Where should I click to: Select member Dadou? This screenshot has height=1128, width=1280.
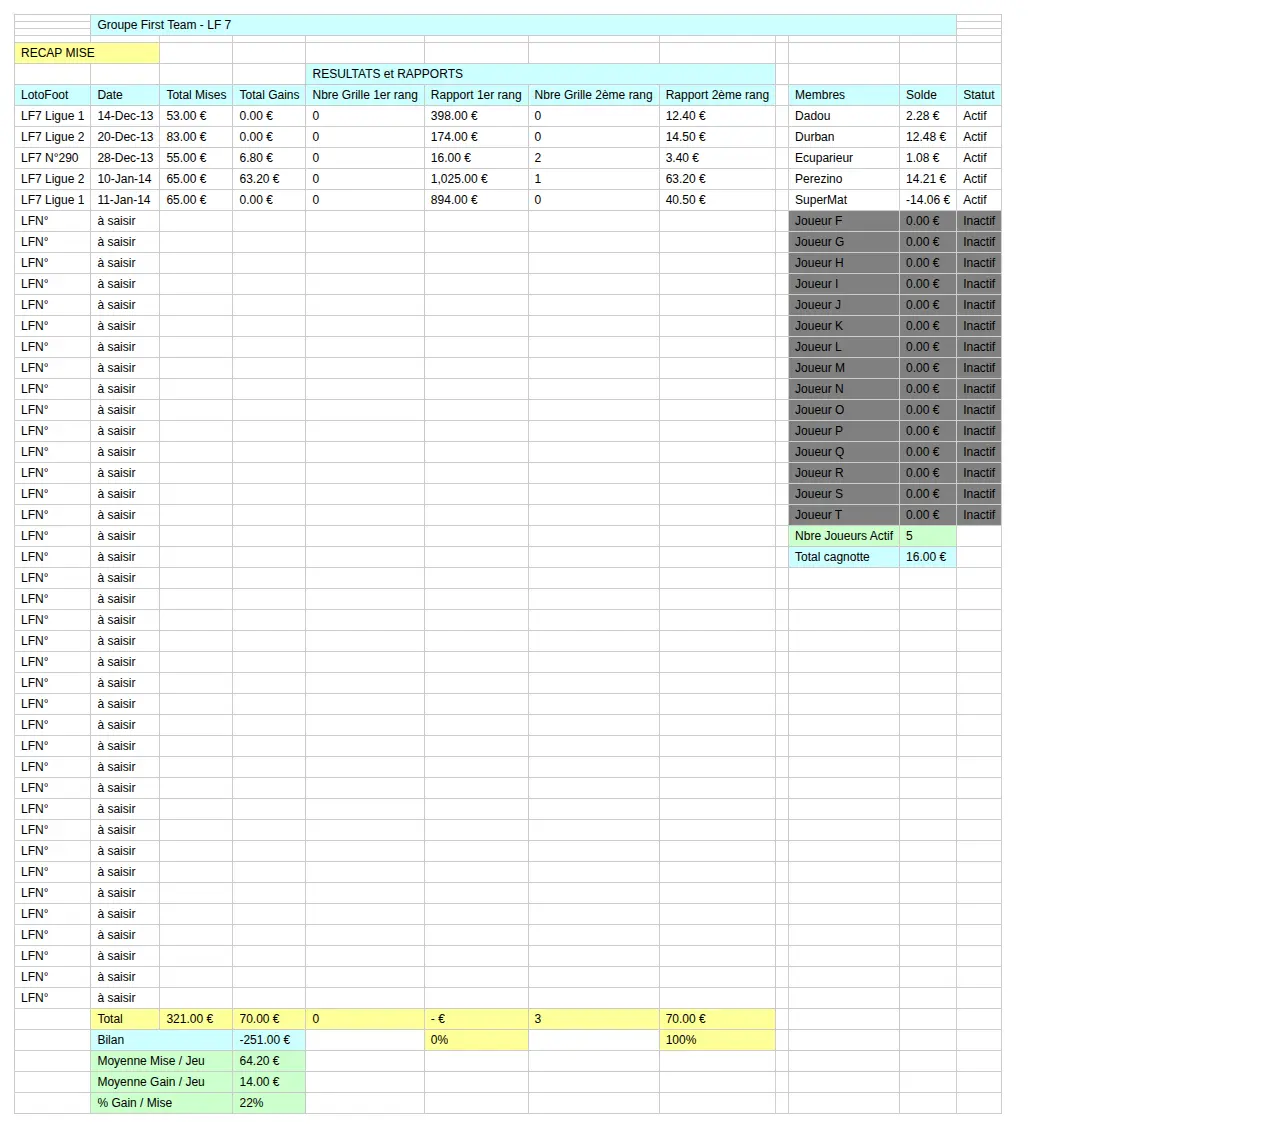844,116
